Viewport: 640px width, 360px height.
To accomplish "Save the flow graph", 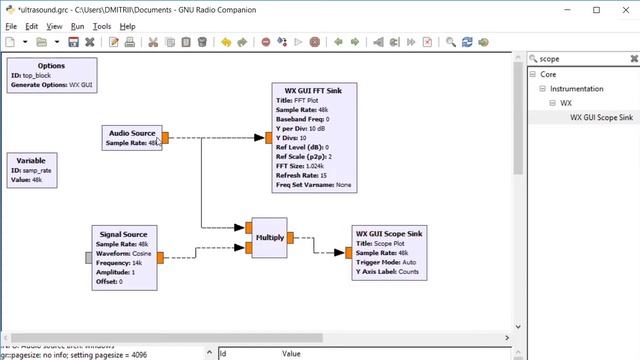I will tap(73, 42).
